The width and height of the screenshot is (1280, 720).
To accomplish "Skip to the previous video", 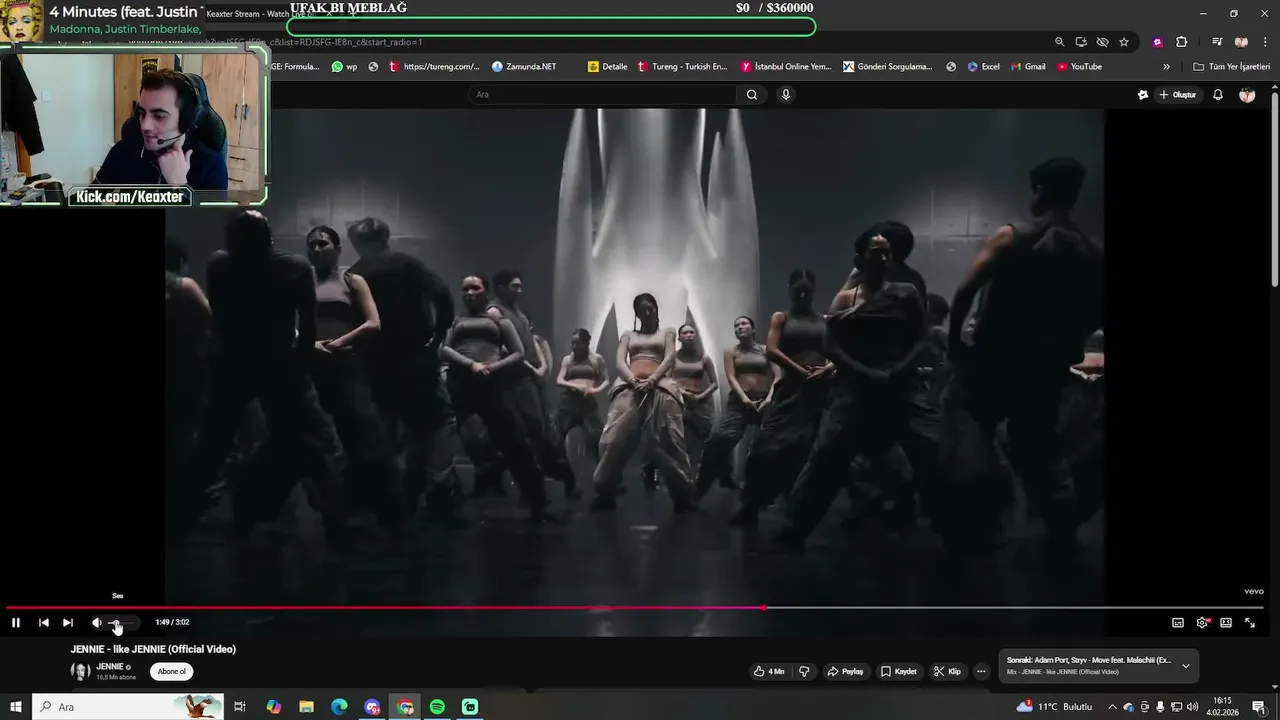I will 44,622.
